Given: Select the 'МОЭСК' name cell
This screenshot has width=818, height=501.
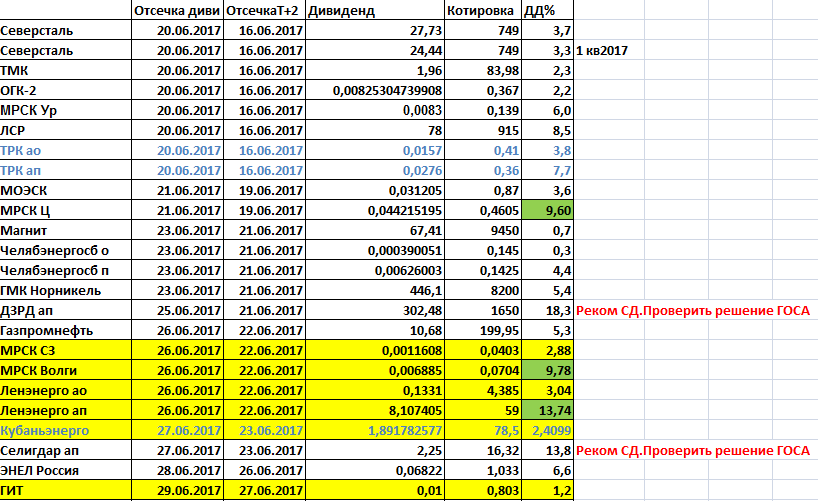Looking at the screenshot, I should click(x=66, y=190).
